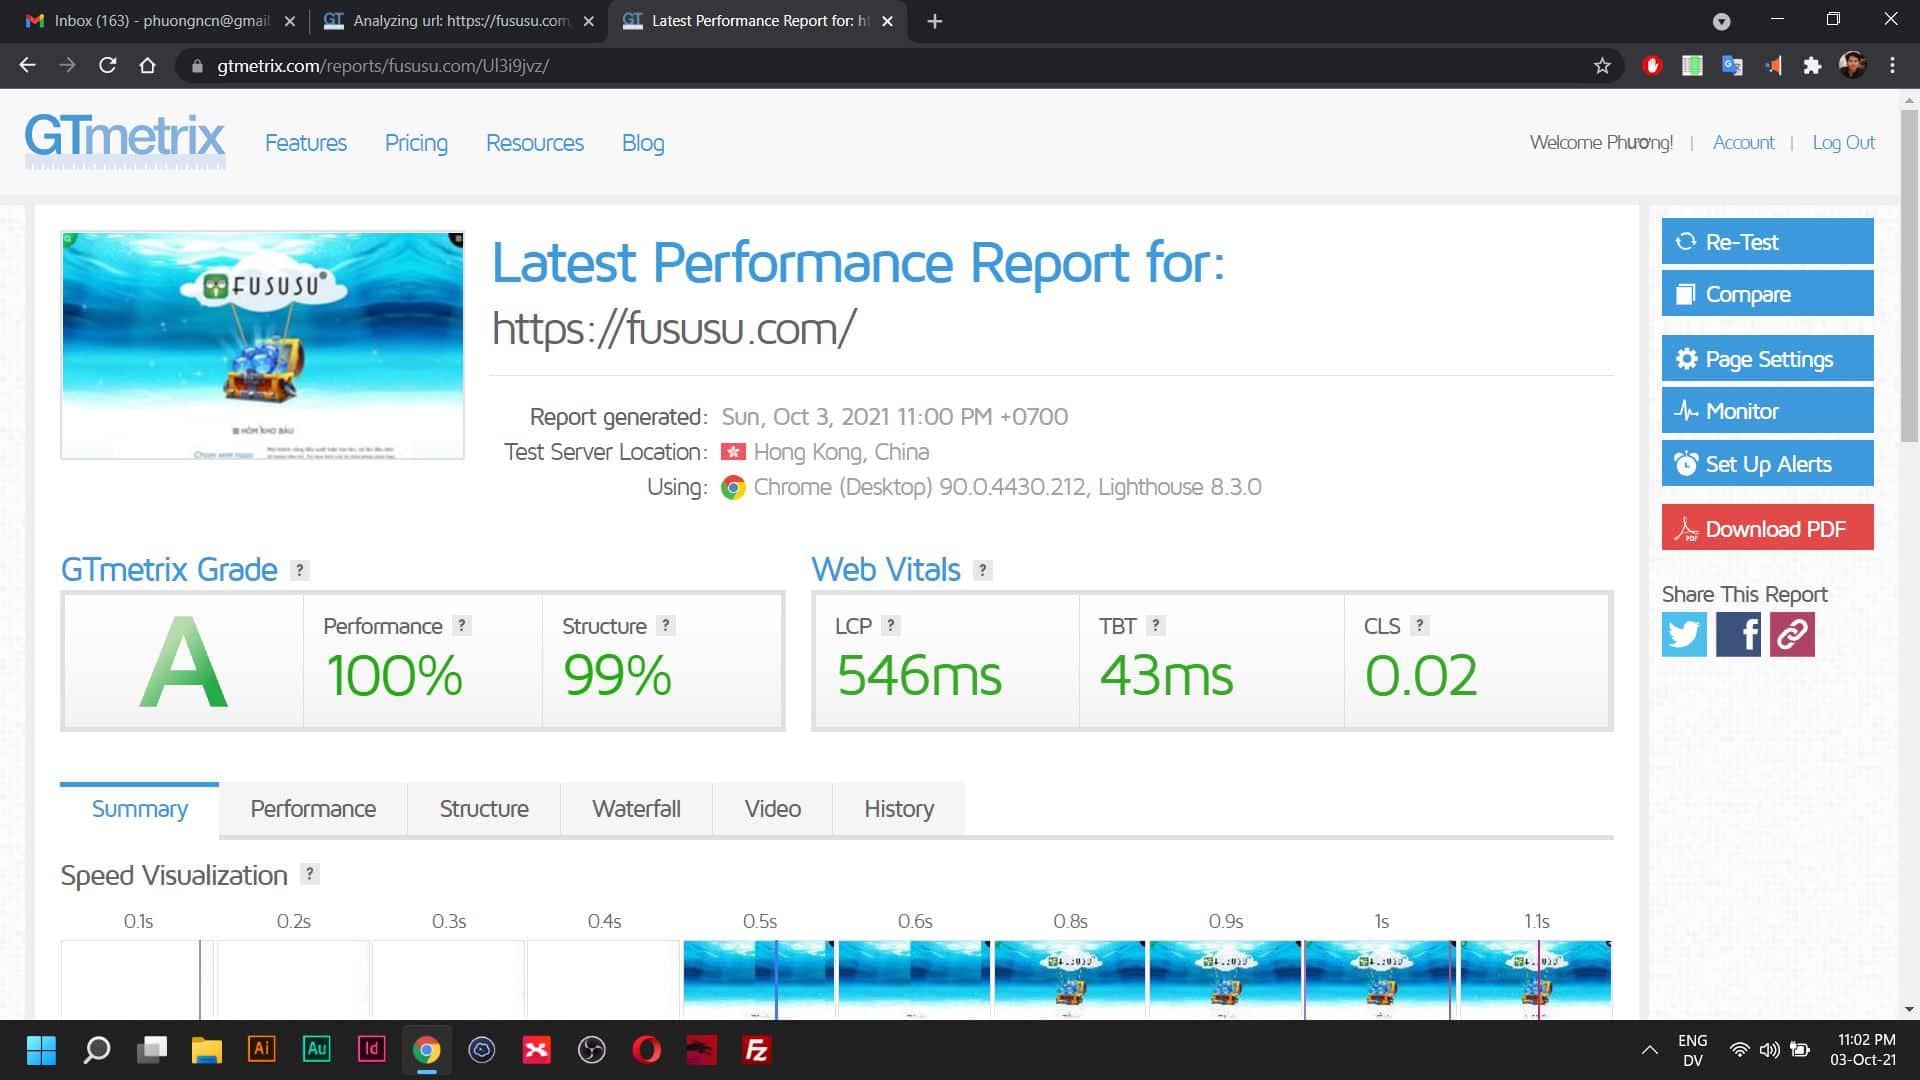Image resolution: width=1920 pixels, height=1080 pixels.
Task: Switch to Summary tab
Action: coord(139,809)
